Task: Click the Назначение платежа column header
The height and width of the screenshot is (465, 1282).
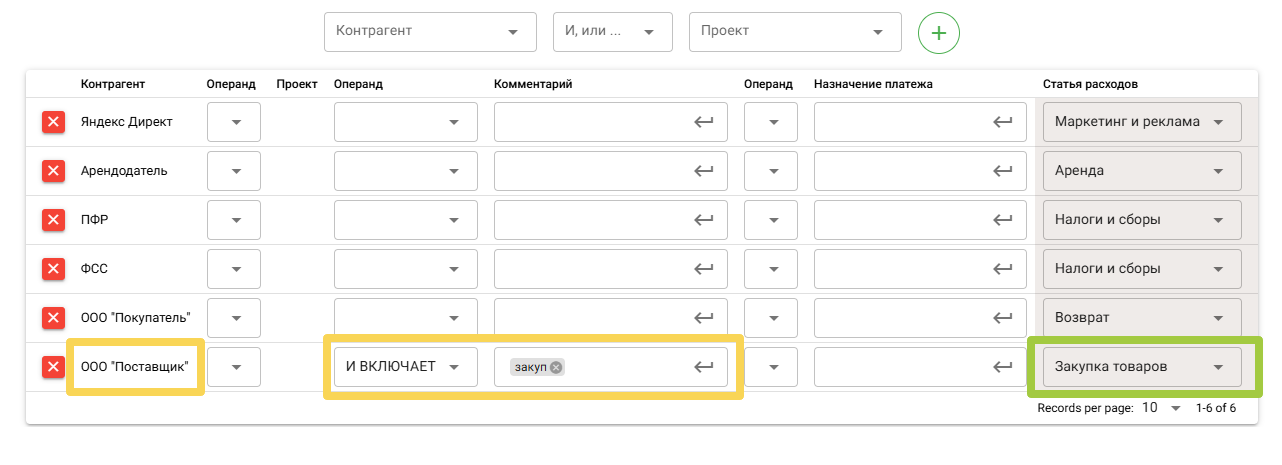Action: pyautogui.click(x=873, y=84)
